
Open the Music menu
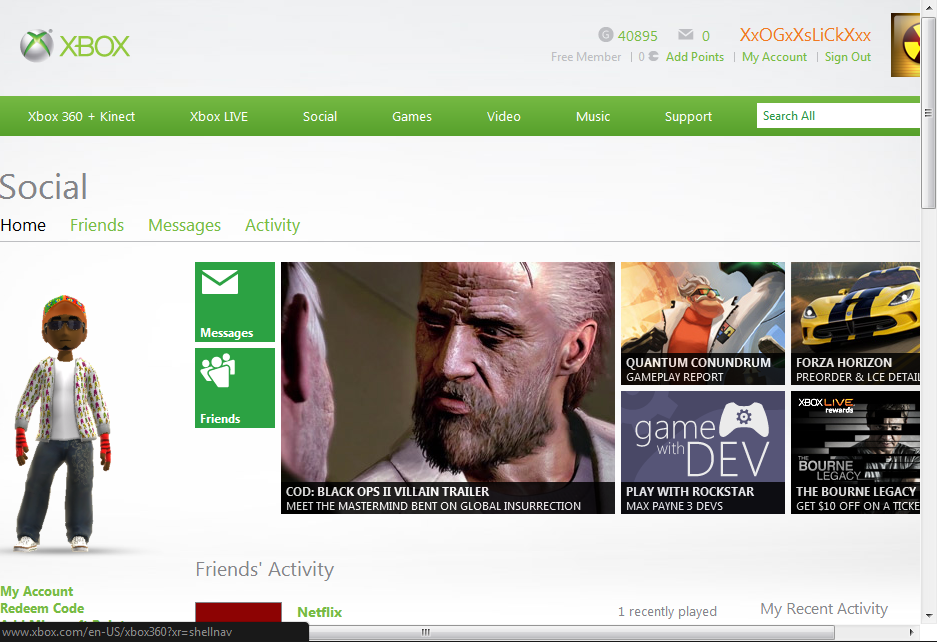pos(593,117)
